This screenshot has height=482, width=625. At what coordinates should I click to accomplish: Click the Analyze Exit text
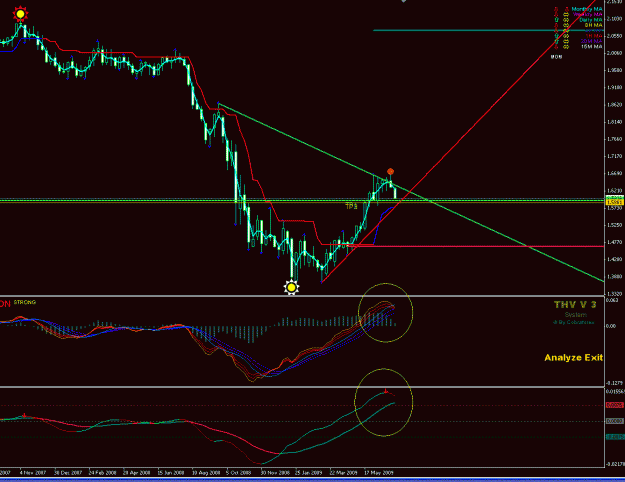(x=574, y=358)
